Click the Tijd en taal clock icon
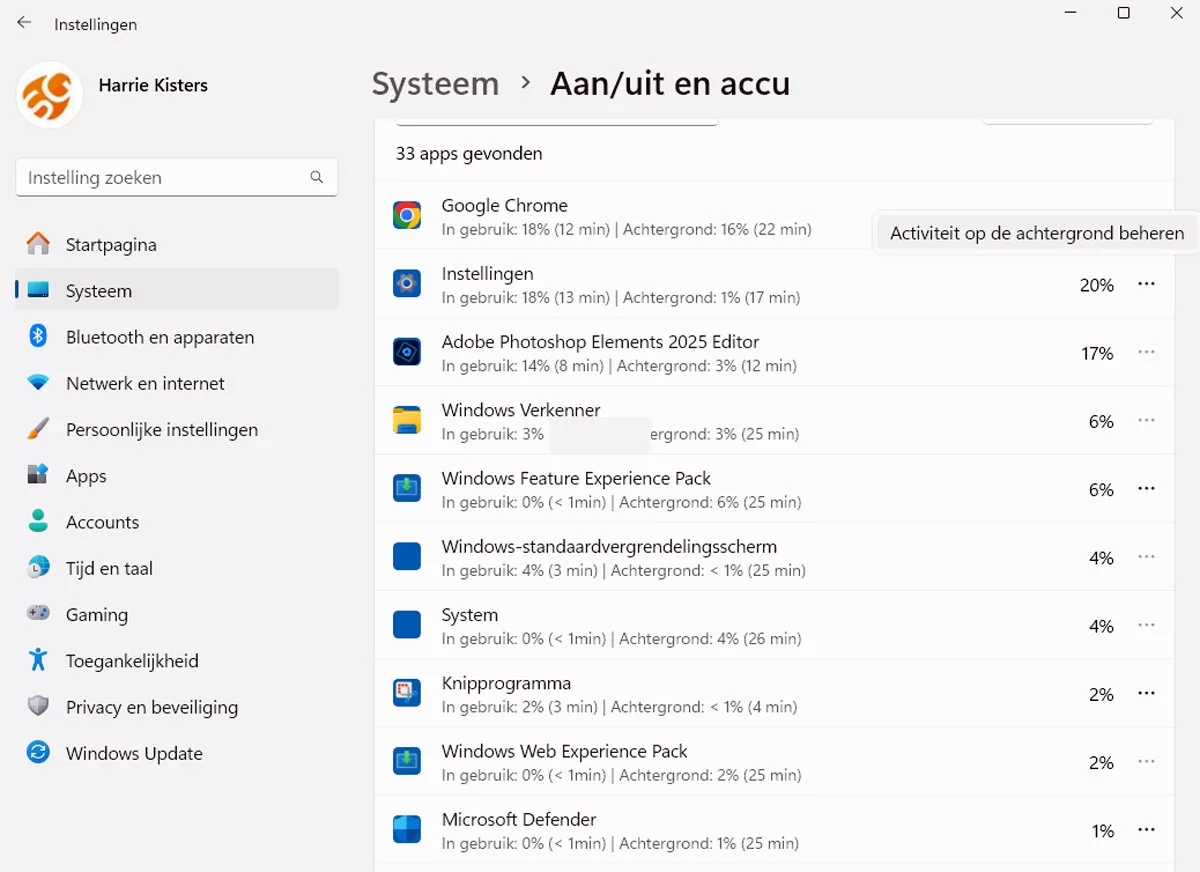Image resolution: width=1200 pixels, height=872 pixels. pyautogui.click(x=38, y=568)
